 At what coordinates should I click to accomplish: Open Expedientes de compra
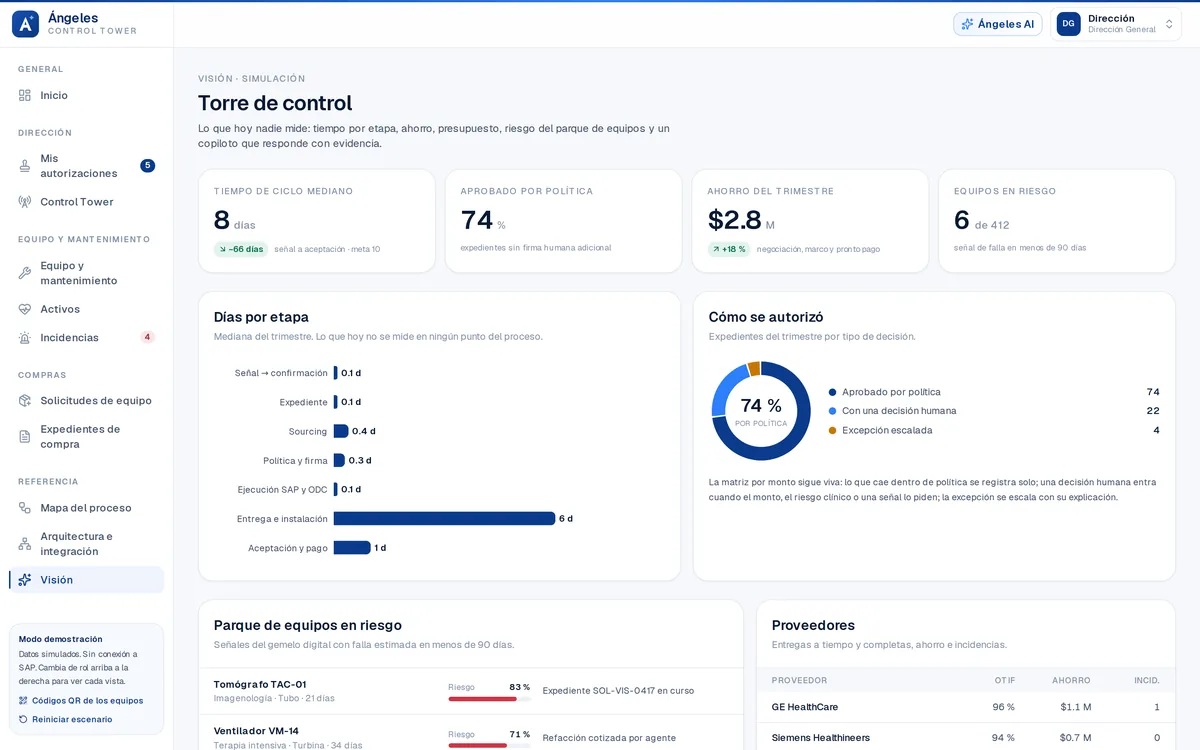click(86, 437)
